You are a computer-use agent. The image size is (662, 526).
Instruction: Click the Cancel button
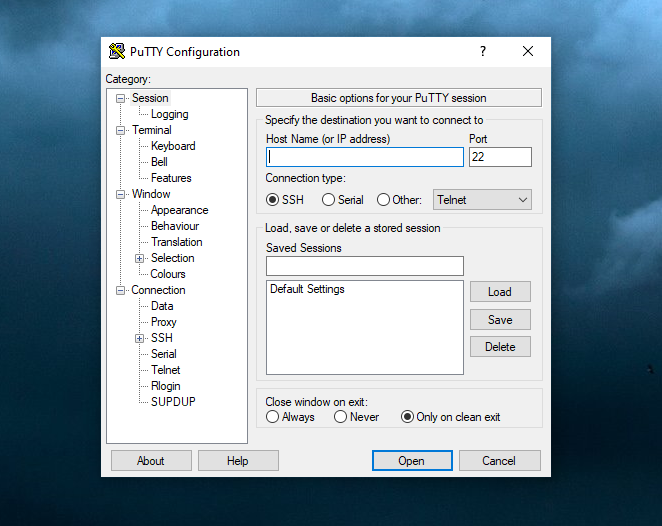499,461
